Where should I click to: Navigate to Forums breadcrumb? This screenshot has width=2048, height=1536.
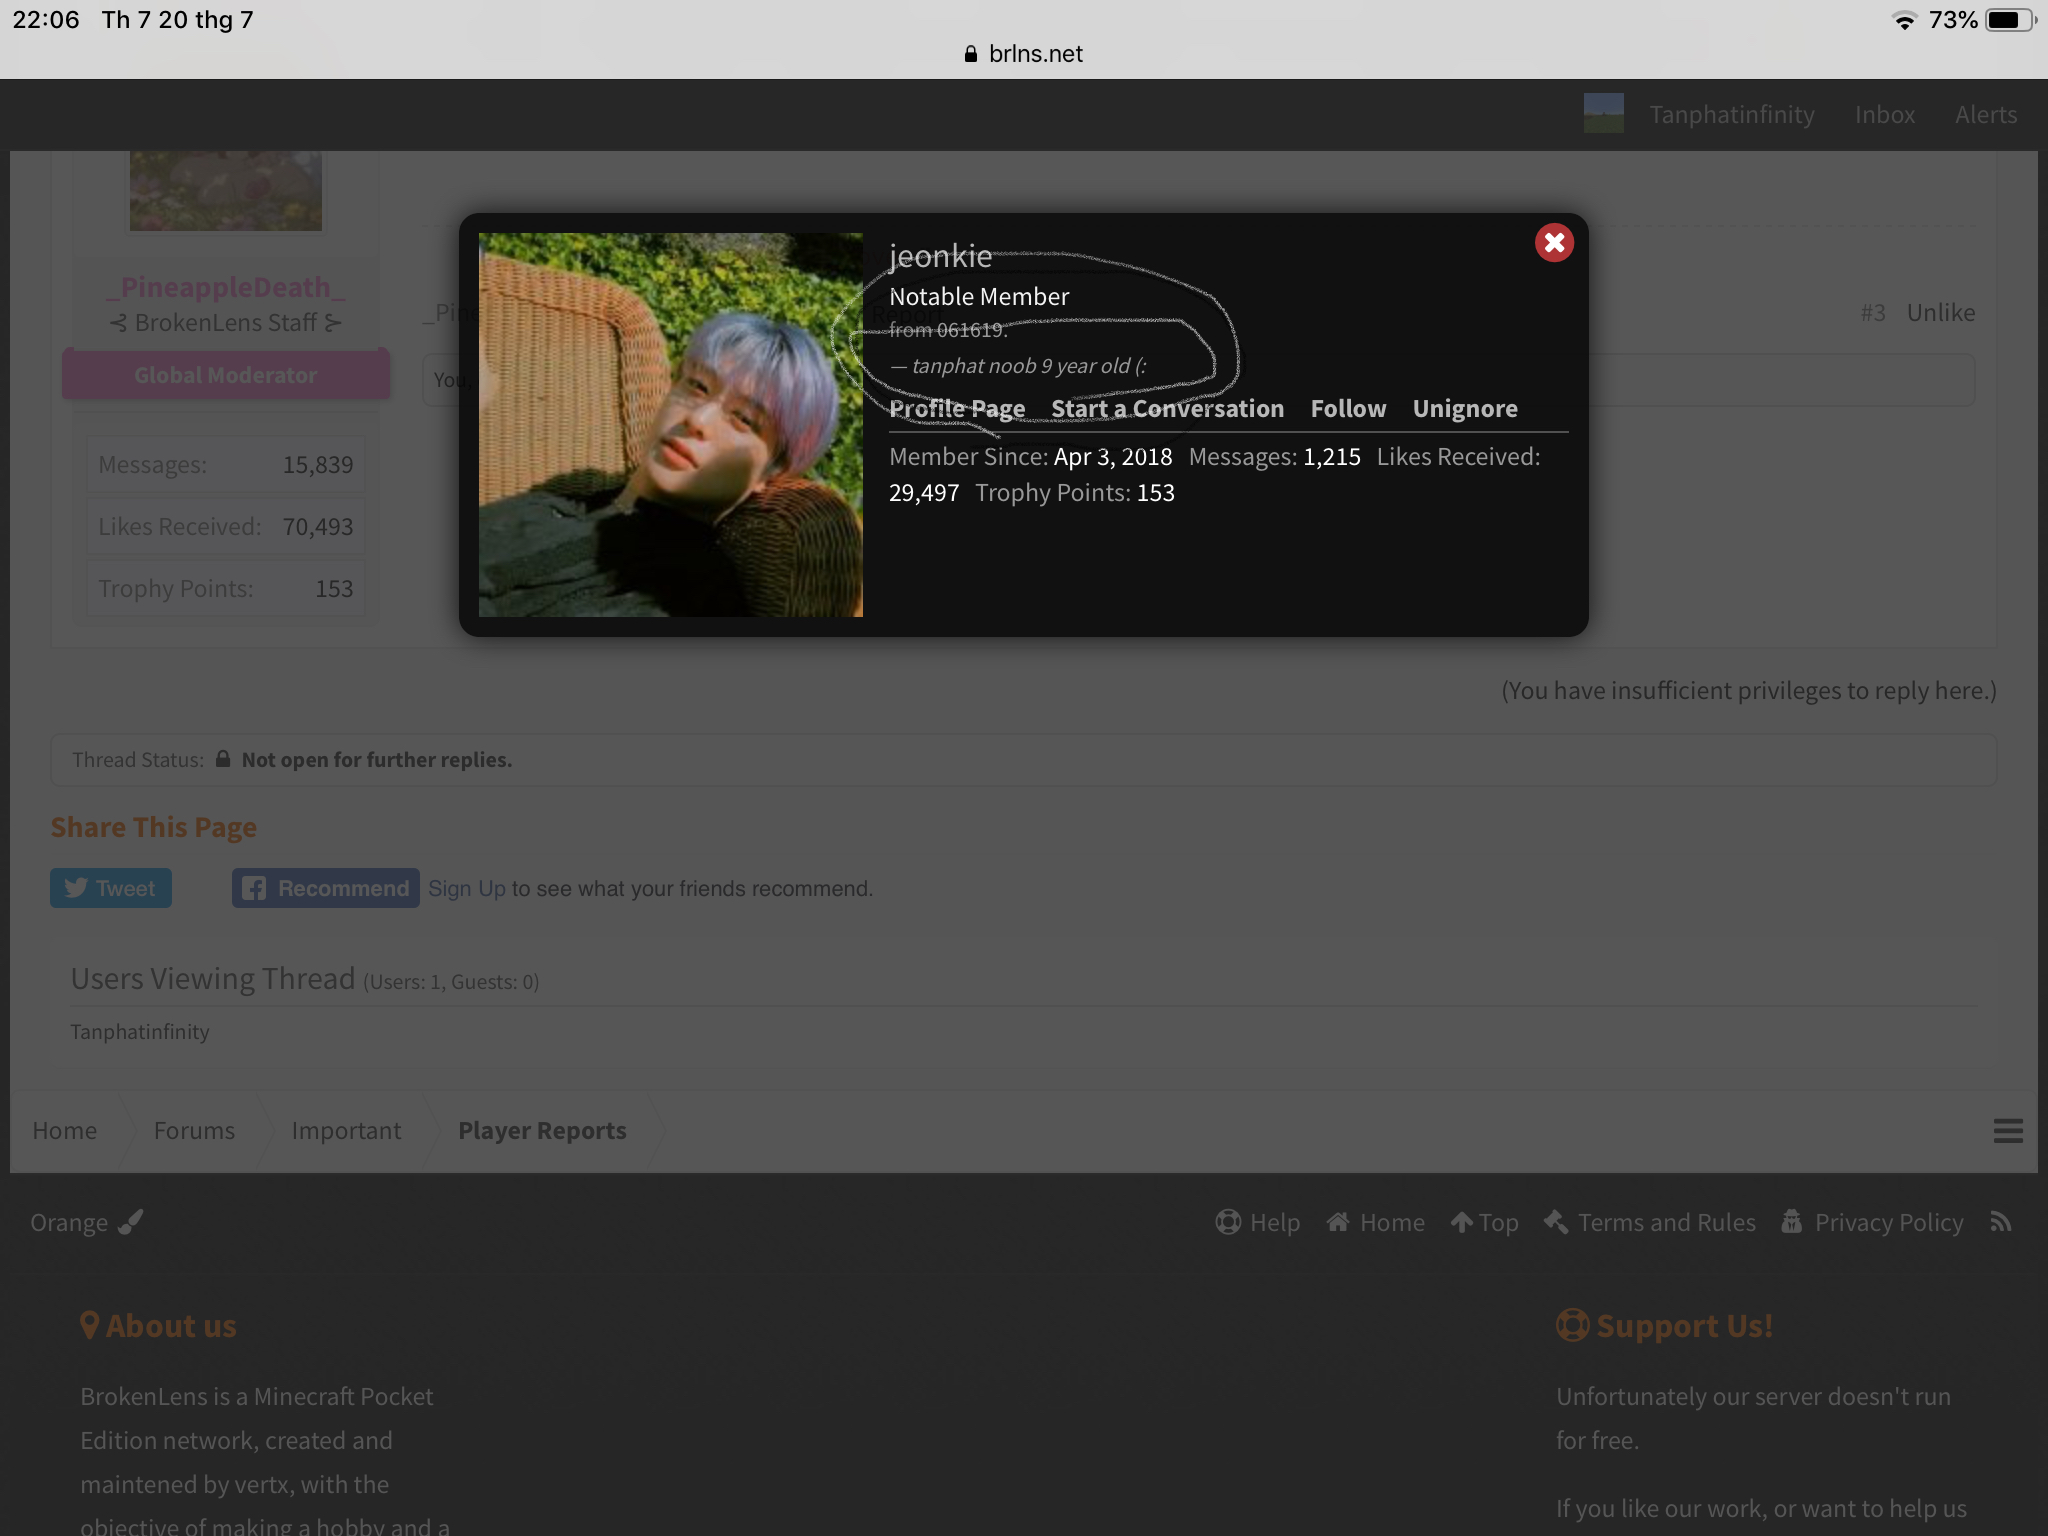coord(194,1131)
